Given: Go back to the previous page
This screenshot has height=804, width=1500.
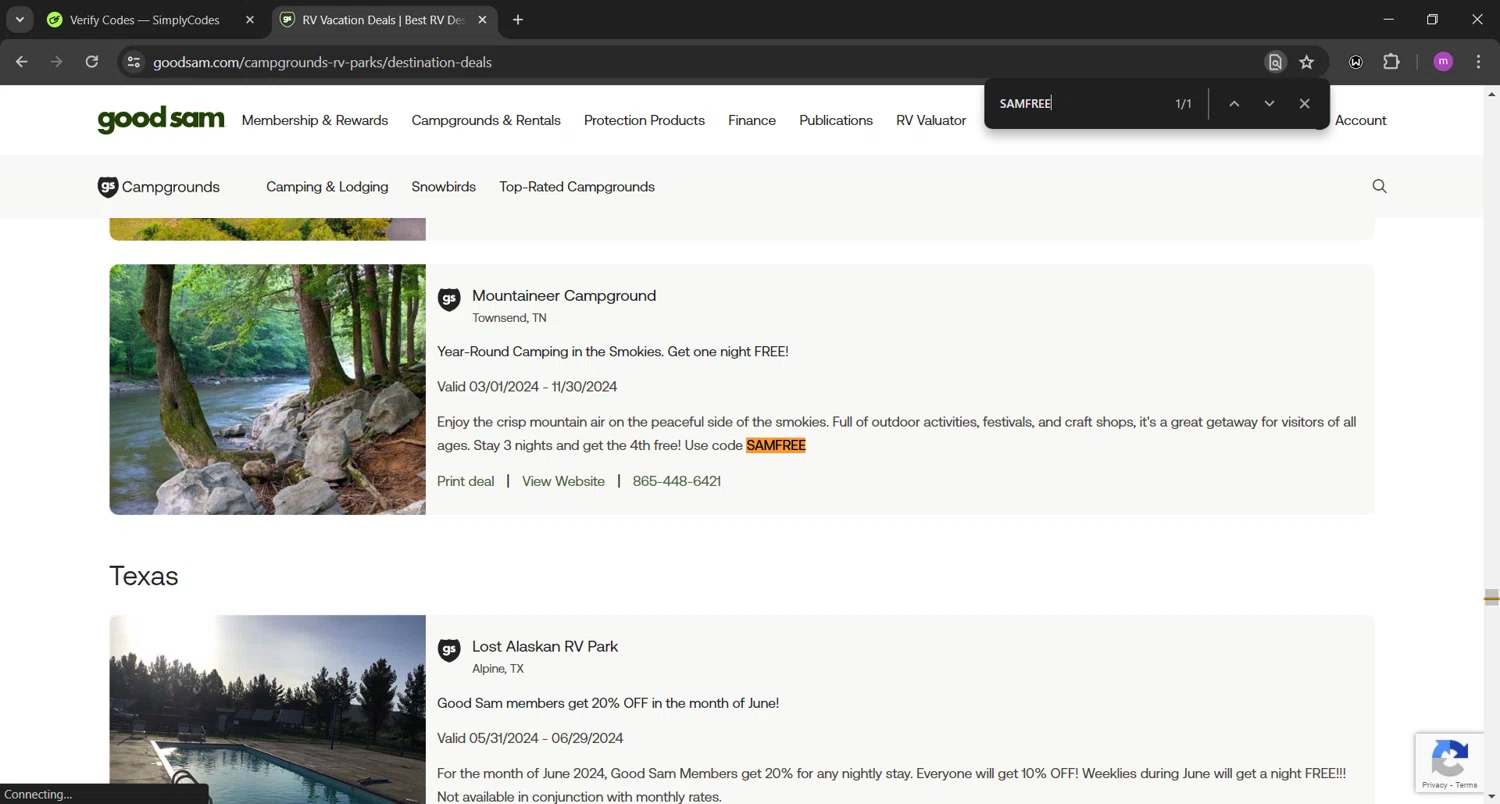Looking at the screenshot, I should click(22, 62).
